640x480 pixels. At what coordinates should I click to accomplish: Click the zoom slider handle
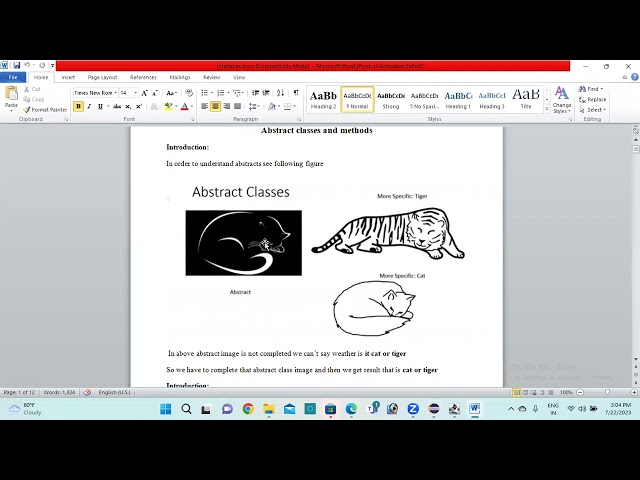click(607, 392)
